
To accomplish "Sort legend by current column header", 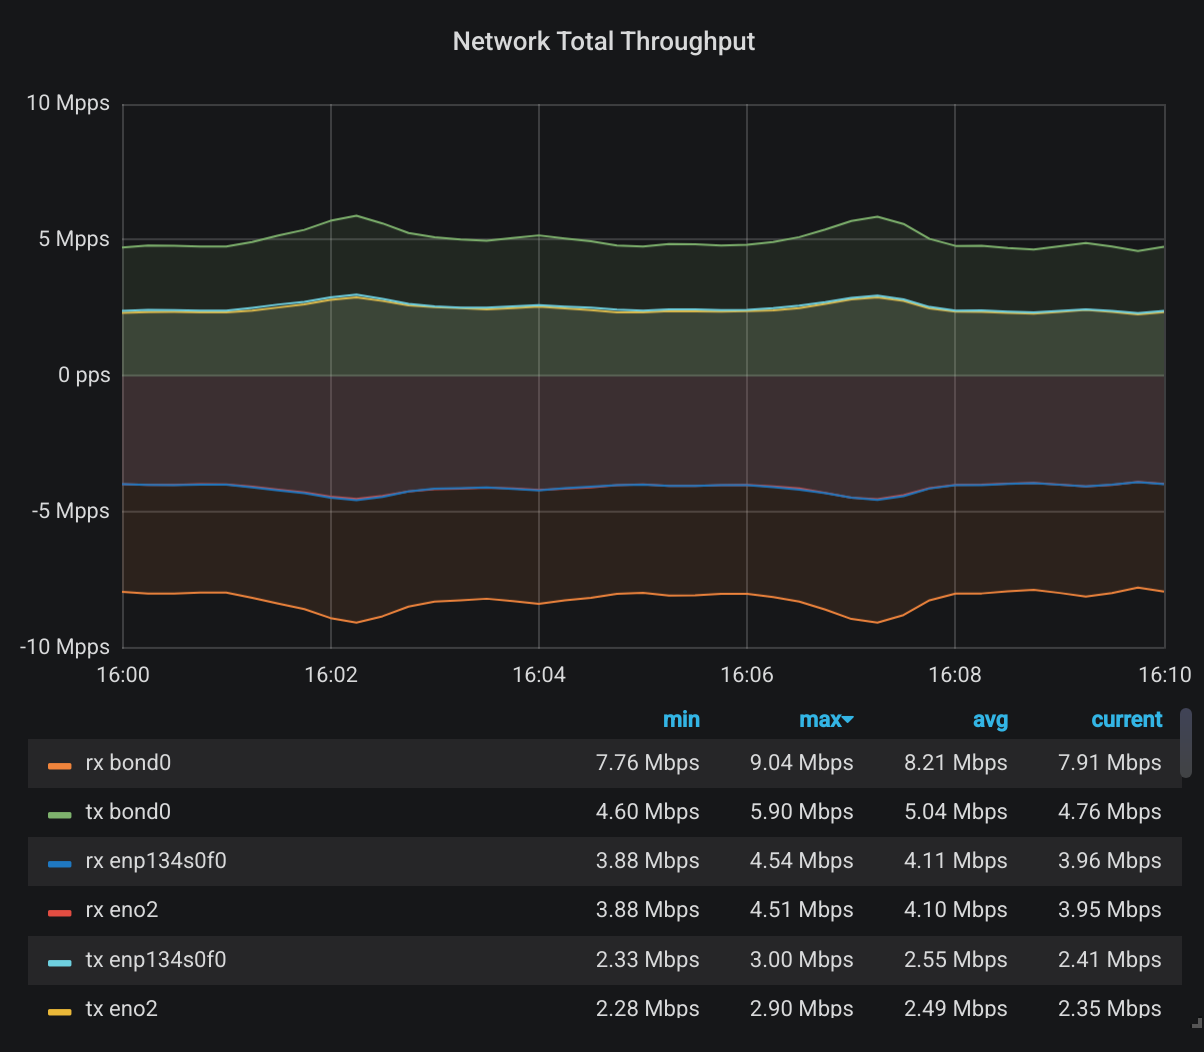I will [x=1126, y=719].
